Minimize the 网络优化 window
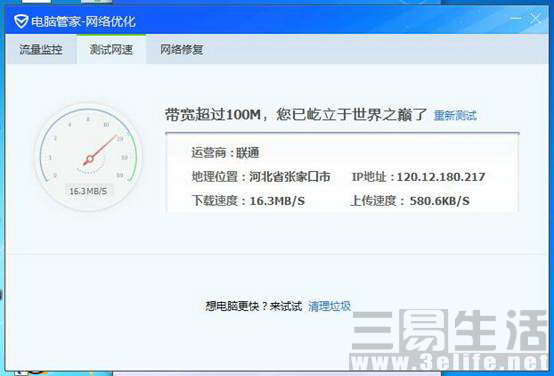 coord(516,18)
